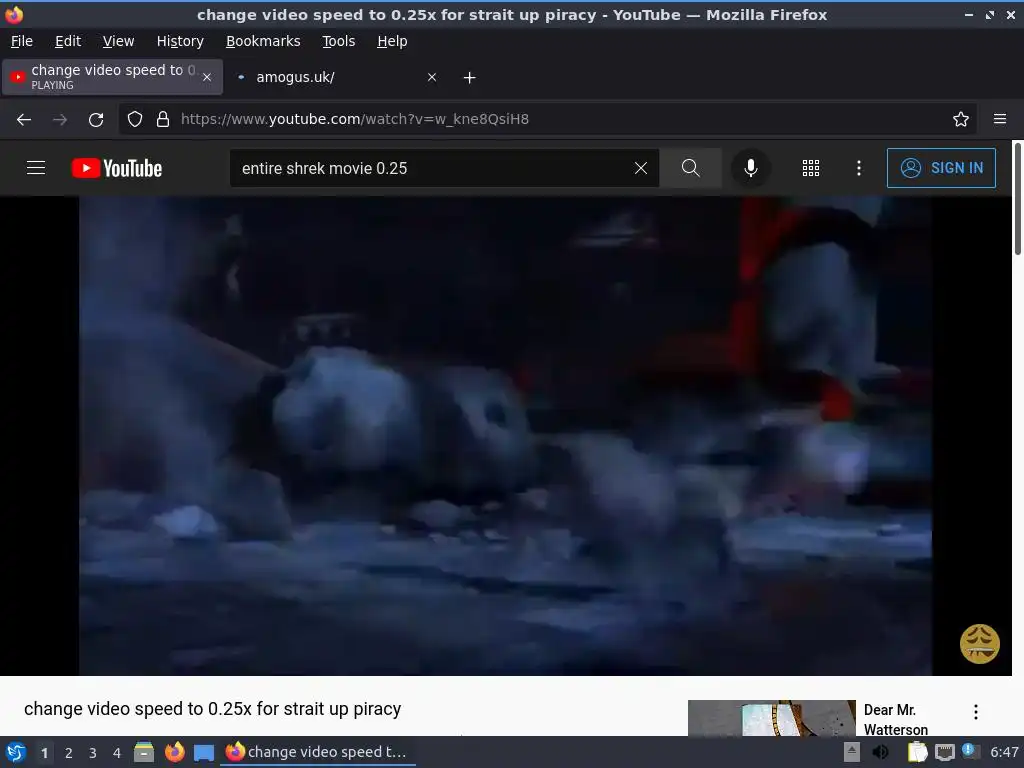Open a new browser tab
Image resolution: width=1024 pixels, height=768 pixels.
(x=469, y=78)
